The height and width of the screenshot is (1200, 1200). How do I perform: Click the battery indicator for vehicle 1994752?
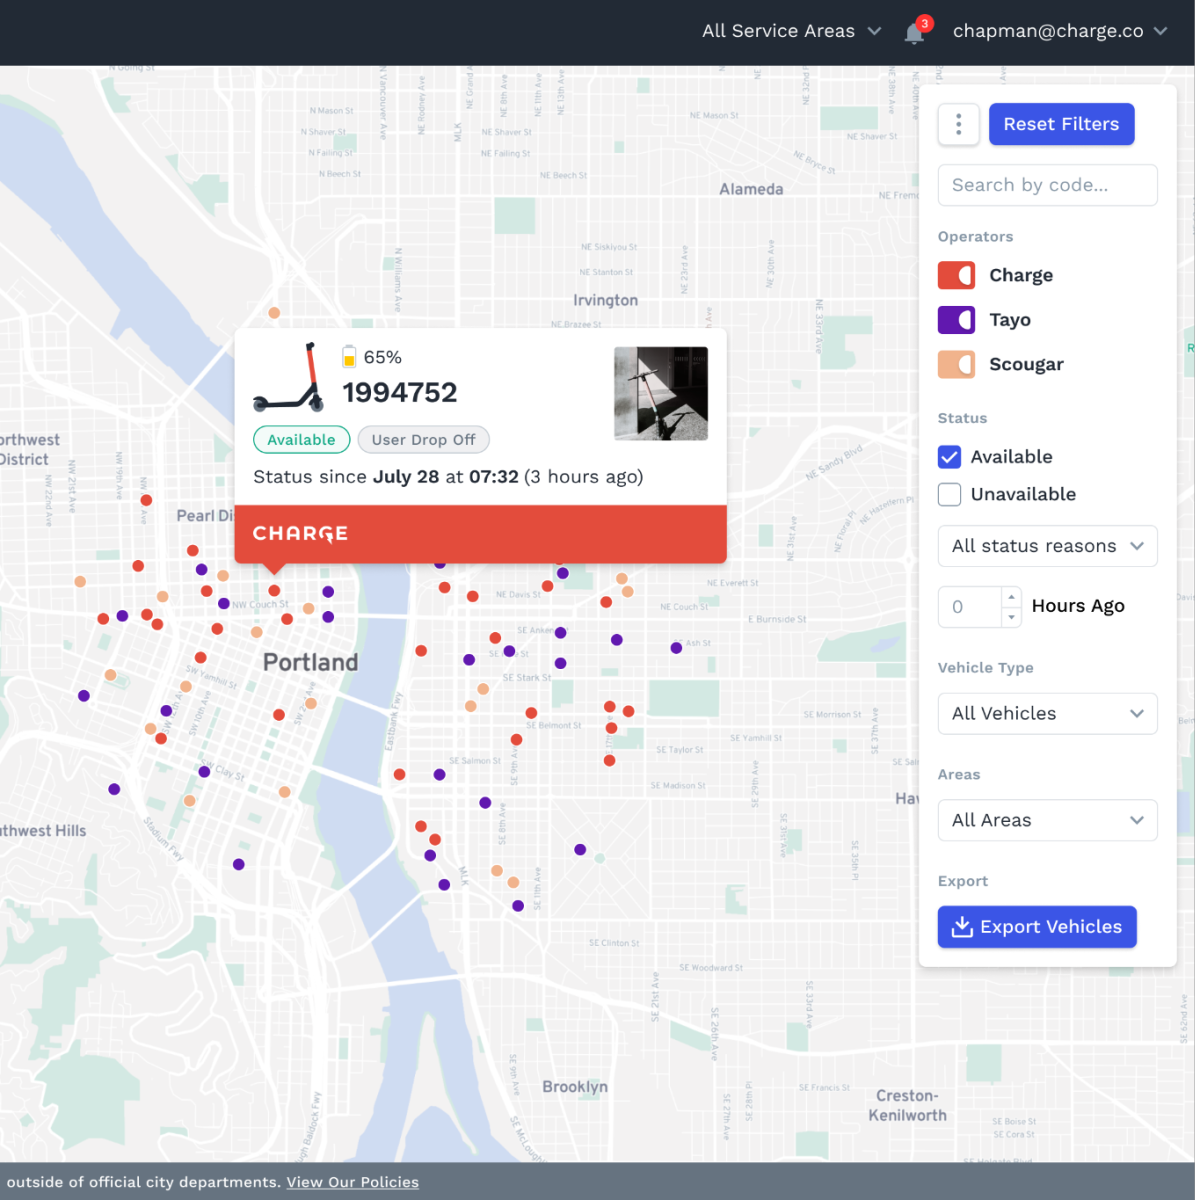350,356
